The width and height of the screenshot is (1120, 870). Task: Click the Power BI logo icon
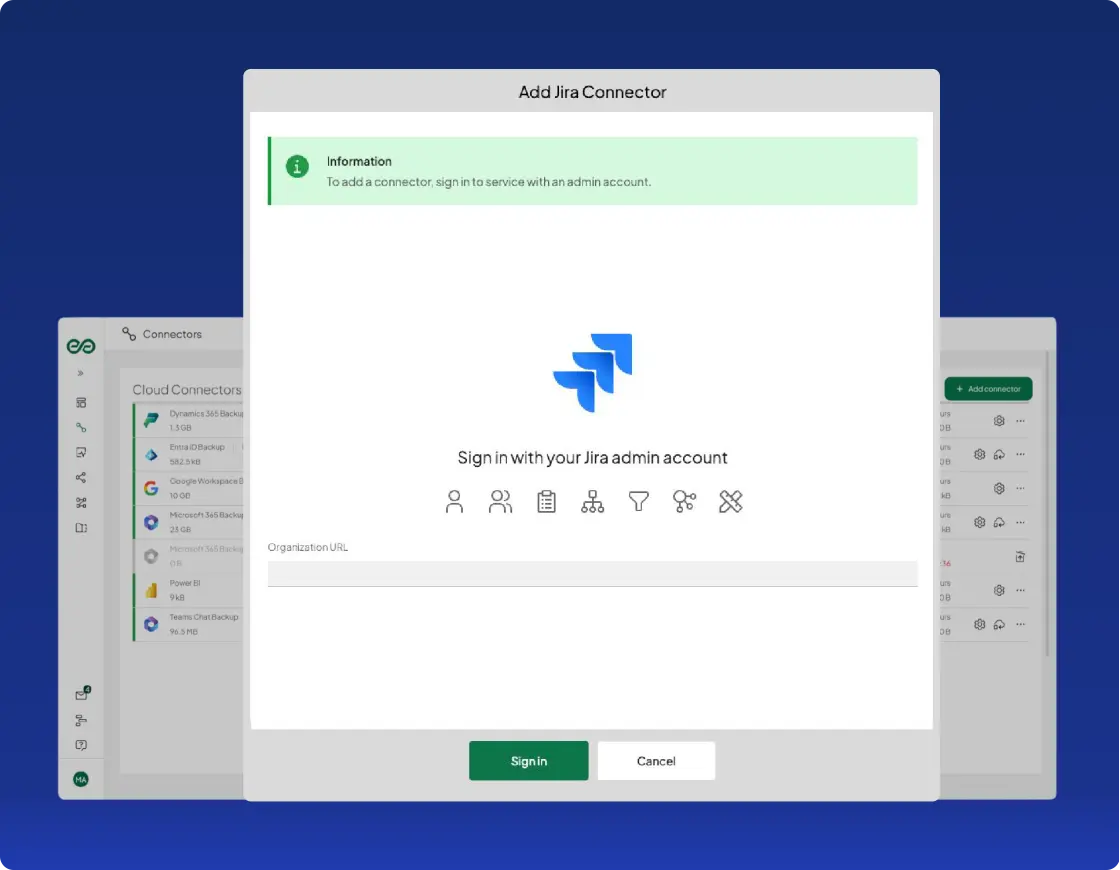tap(151, 590)
